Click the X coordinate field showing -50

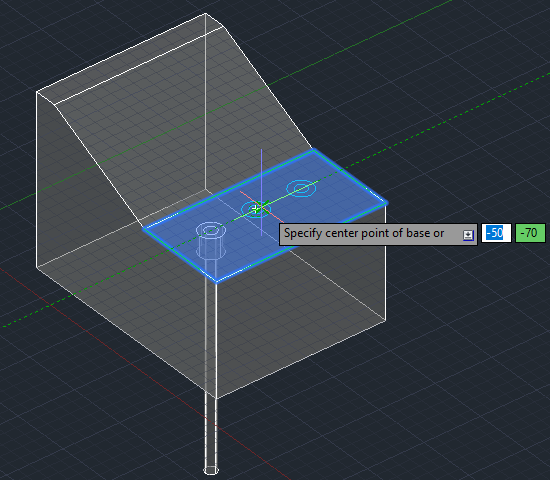pyautogui.click(x=496, y=233)
